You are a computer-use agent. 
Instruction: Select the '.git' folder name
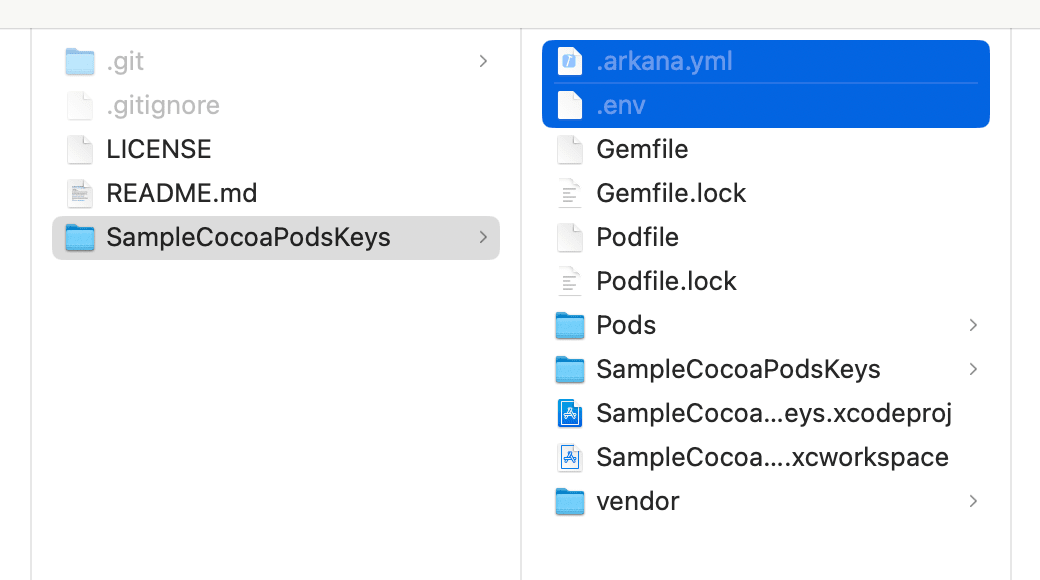pos(125,62)
